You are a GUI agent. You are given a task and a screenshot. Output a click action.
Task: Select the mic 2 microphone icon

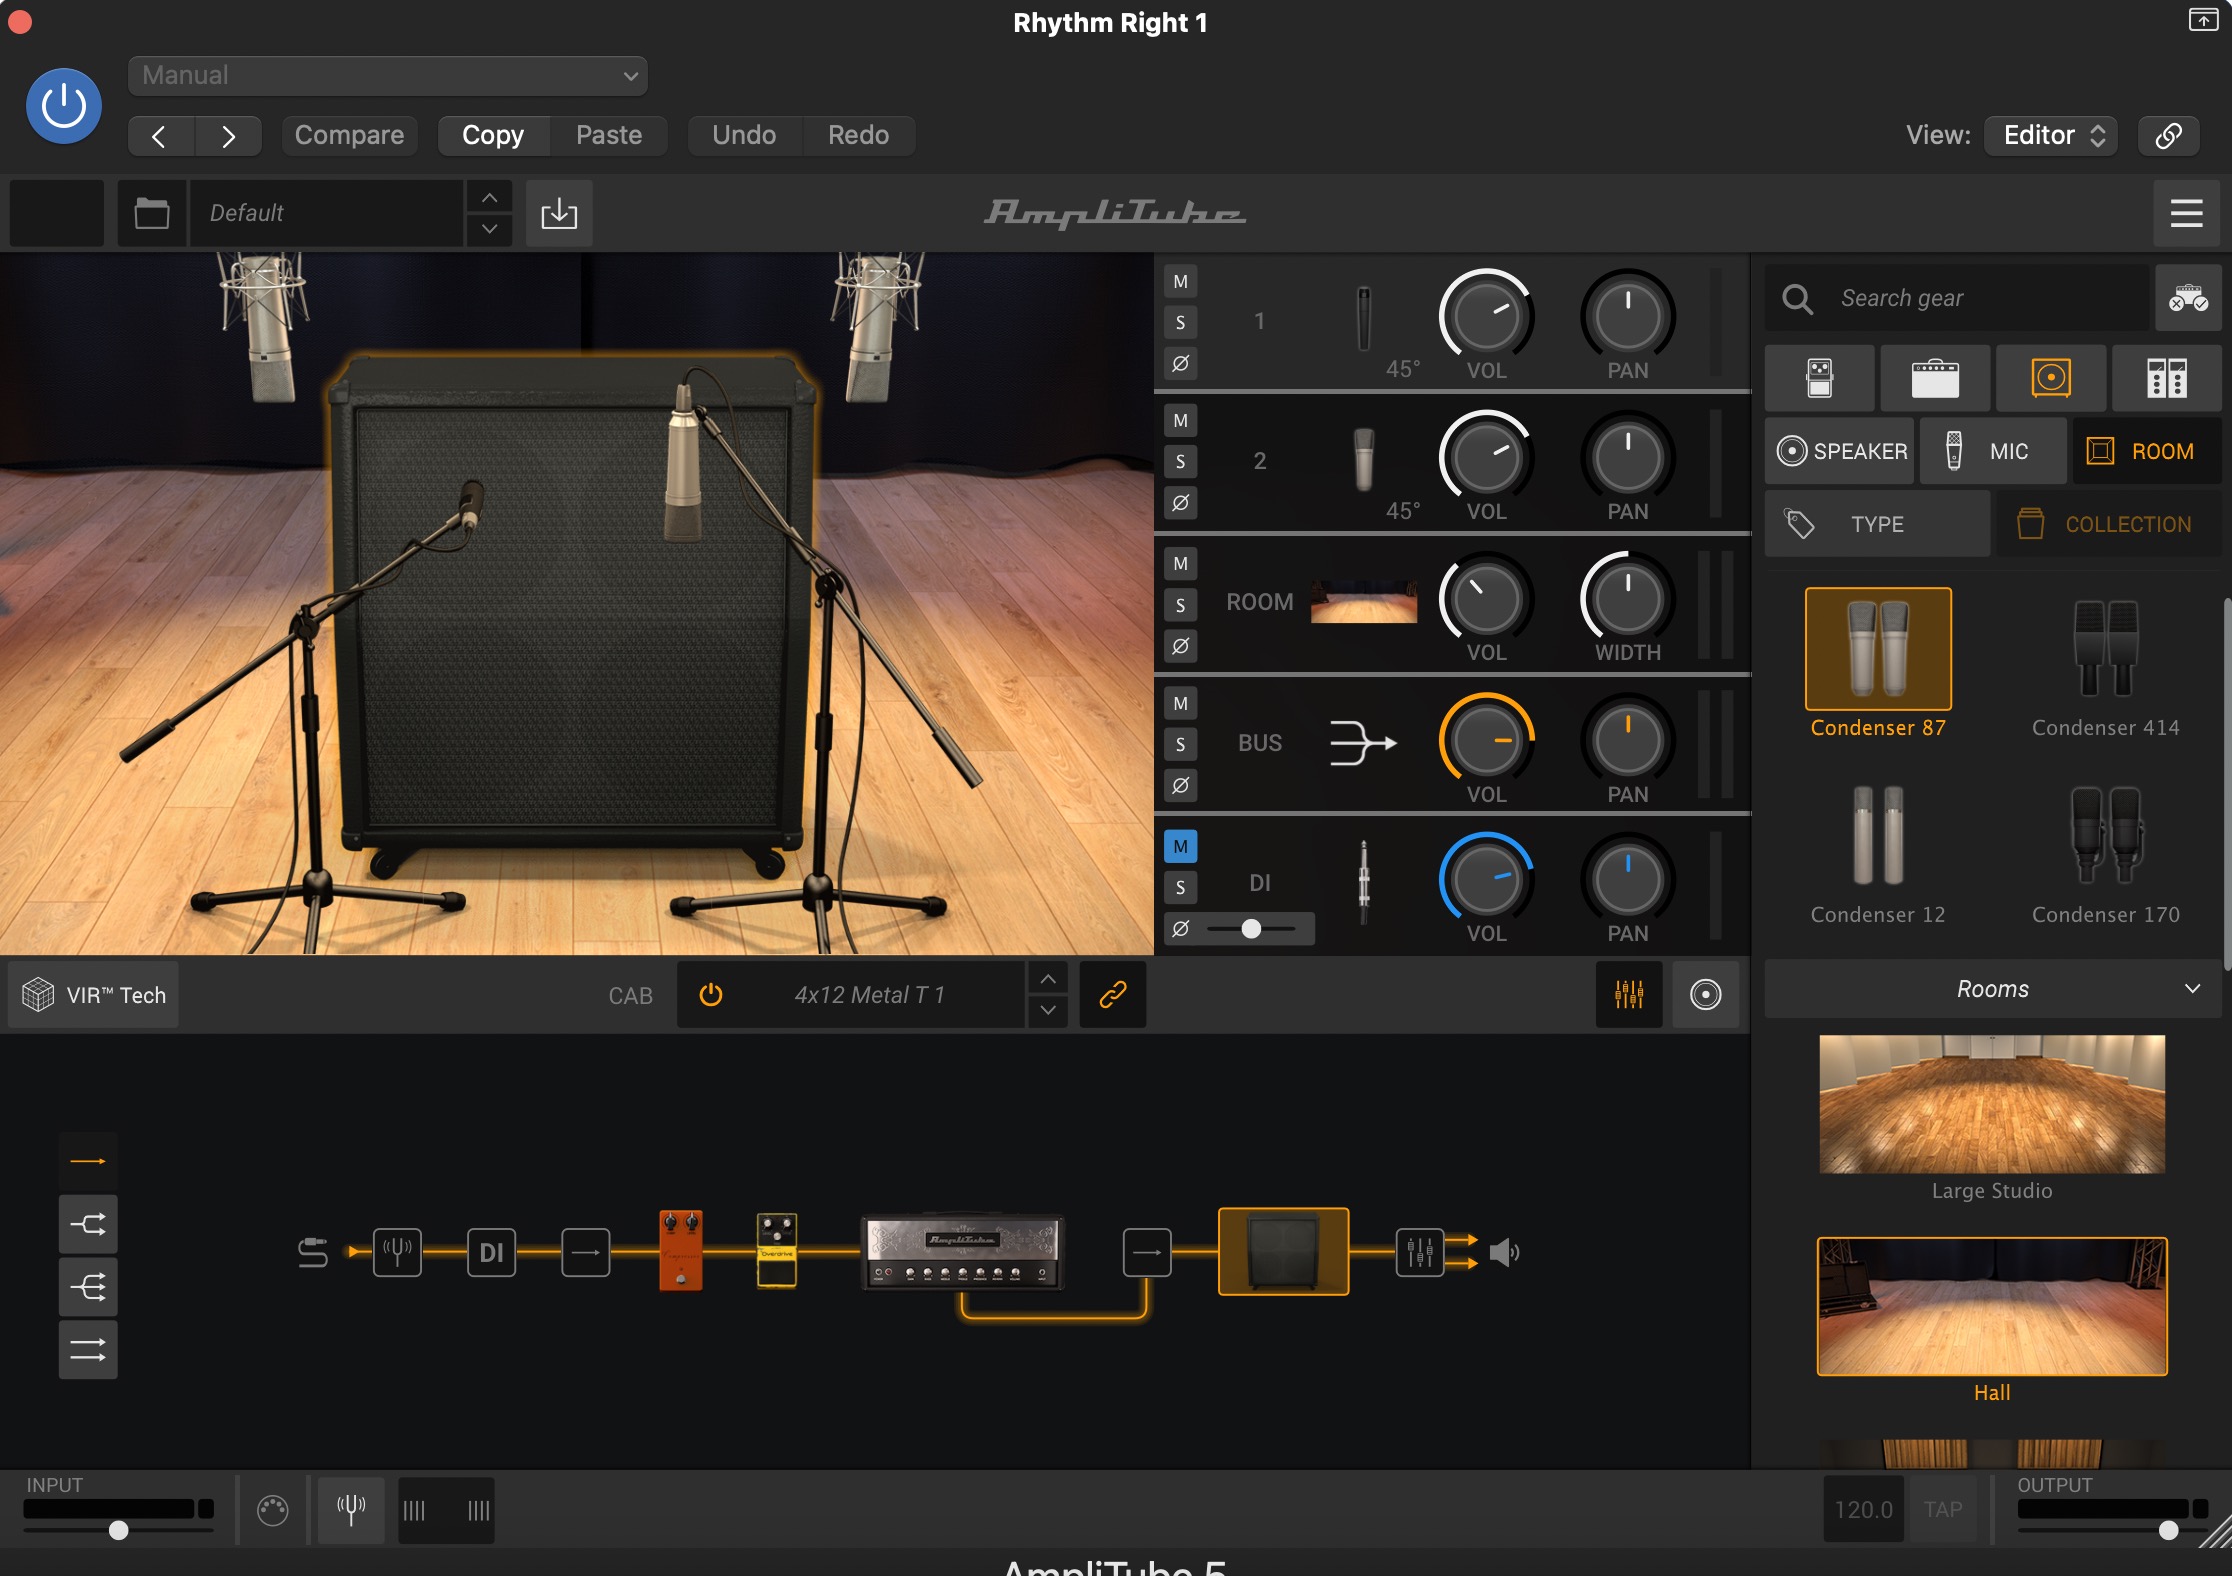(x=1364, y=460)
